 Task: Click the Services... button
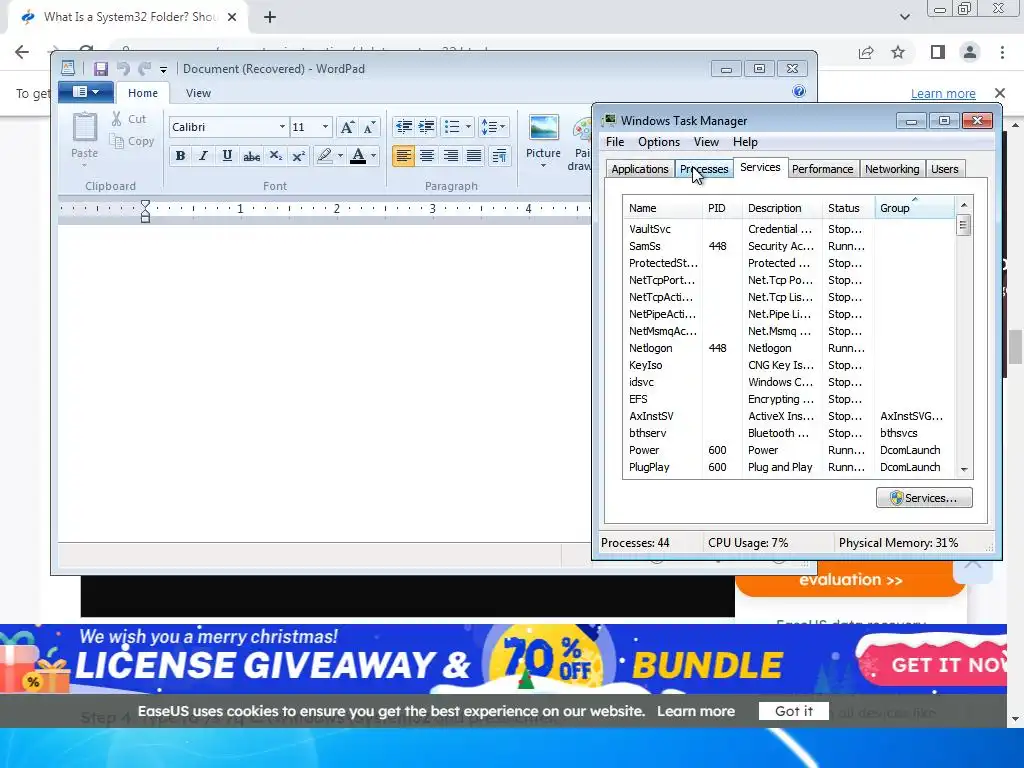(923, 498)
